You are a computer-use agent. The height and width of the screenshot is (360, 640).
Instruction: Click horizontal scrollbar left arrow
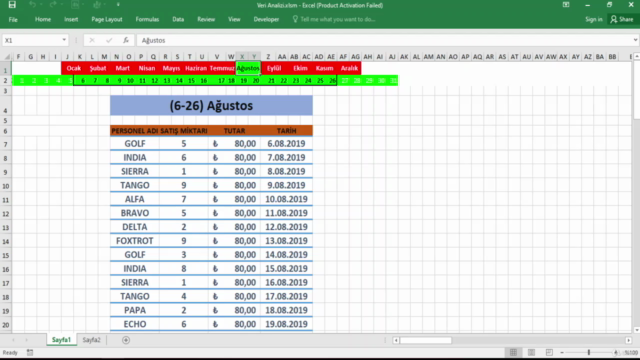coord(396,340)
